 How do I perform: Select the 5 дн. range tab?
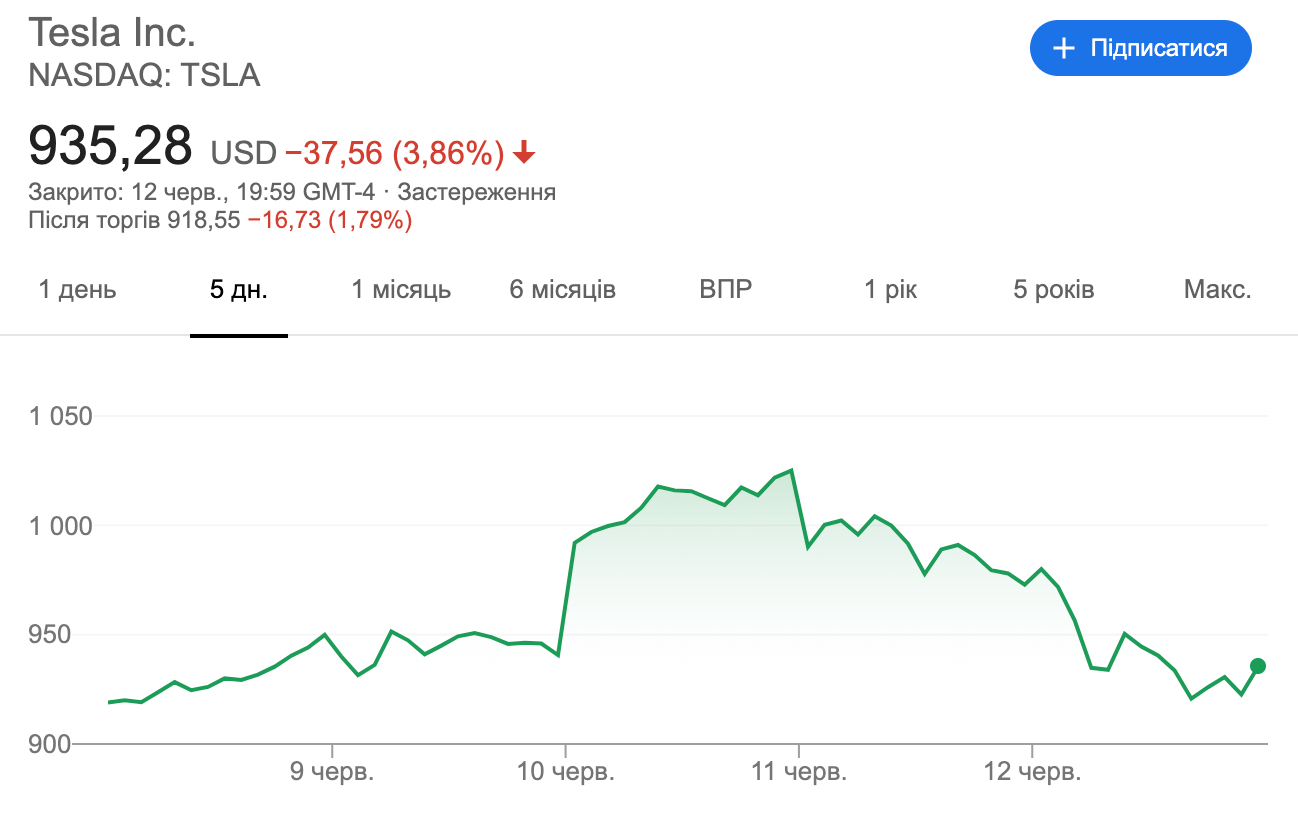point(238,290)
